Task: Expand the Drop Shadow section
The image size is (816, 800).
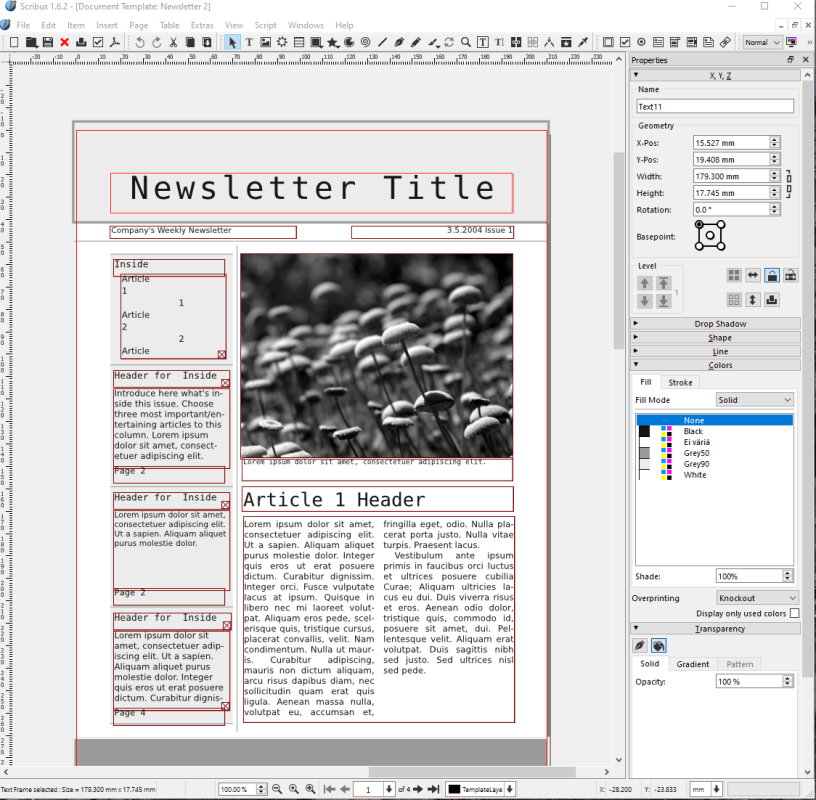Action: pyautogui.click(x=720, y=324)
